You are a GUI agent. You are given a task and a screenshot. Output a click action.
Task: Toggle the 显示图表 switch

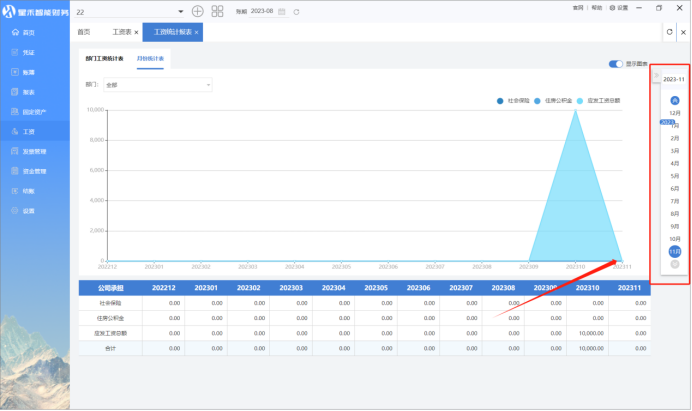click(616, 64)
